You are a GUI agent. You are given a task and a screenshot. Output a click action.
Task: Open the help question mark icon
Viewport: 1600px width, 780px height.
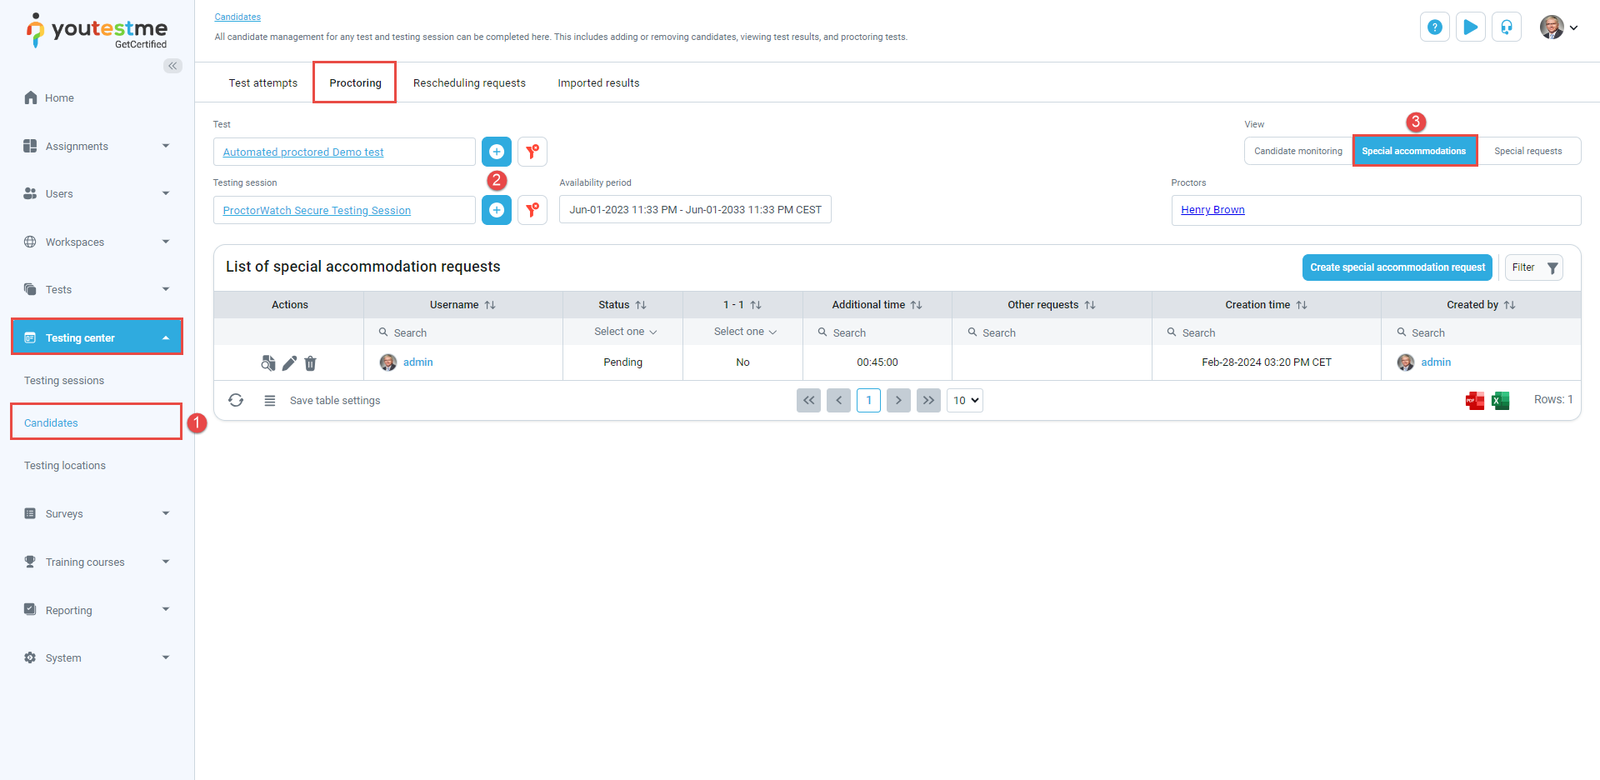[x=1434, y=28]
